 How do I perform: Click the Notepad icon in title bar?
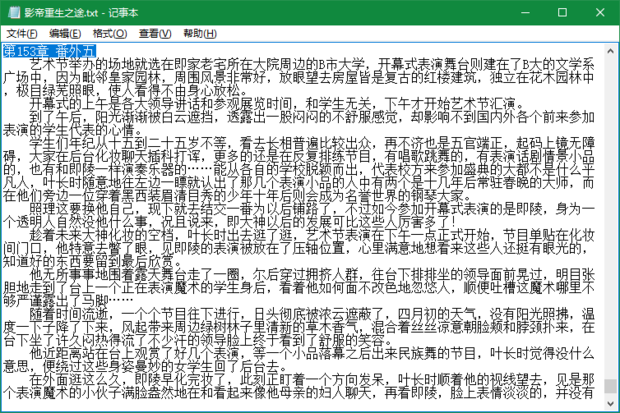(x=14, y=13)
